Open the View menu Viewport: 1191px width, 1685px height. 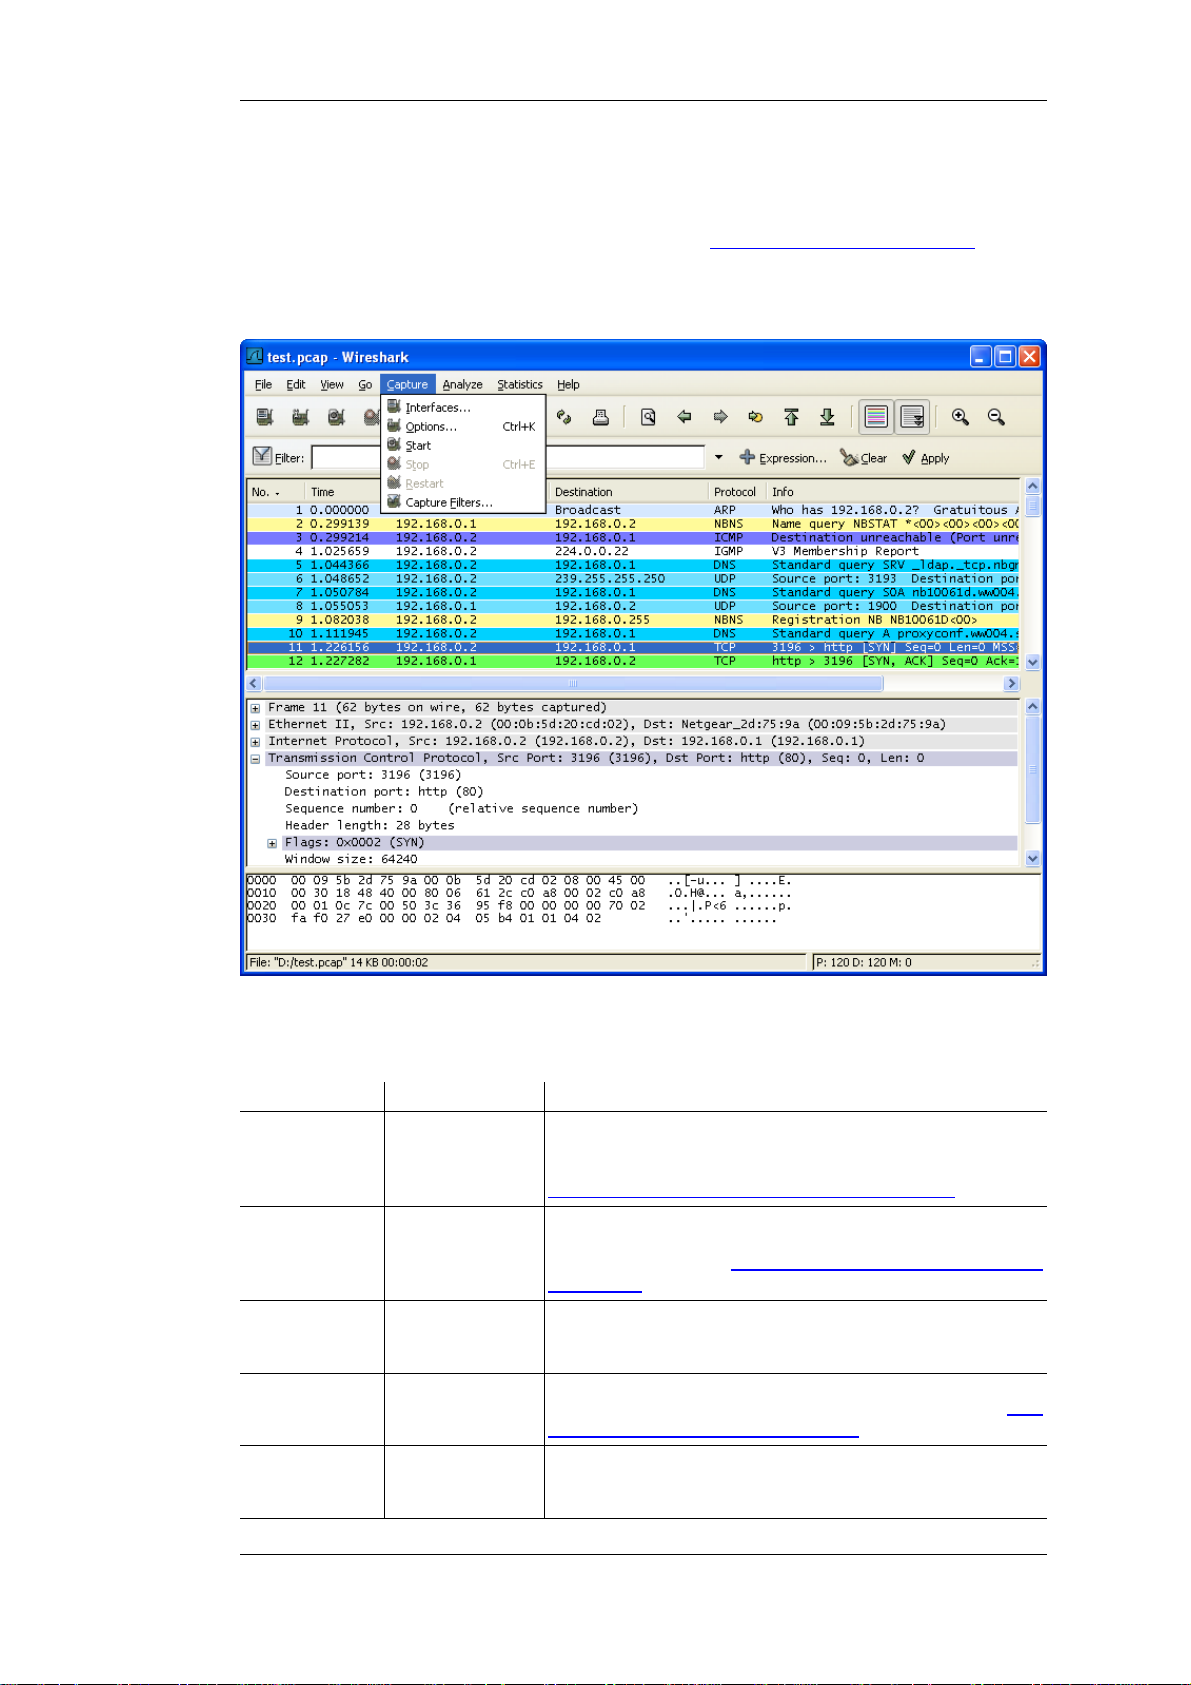tap(332, 385)
